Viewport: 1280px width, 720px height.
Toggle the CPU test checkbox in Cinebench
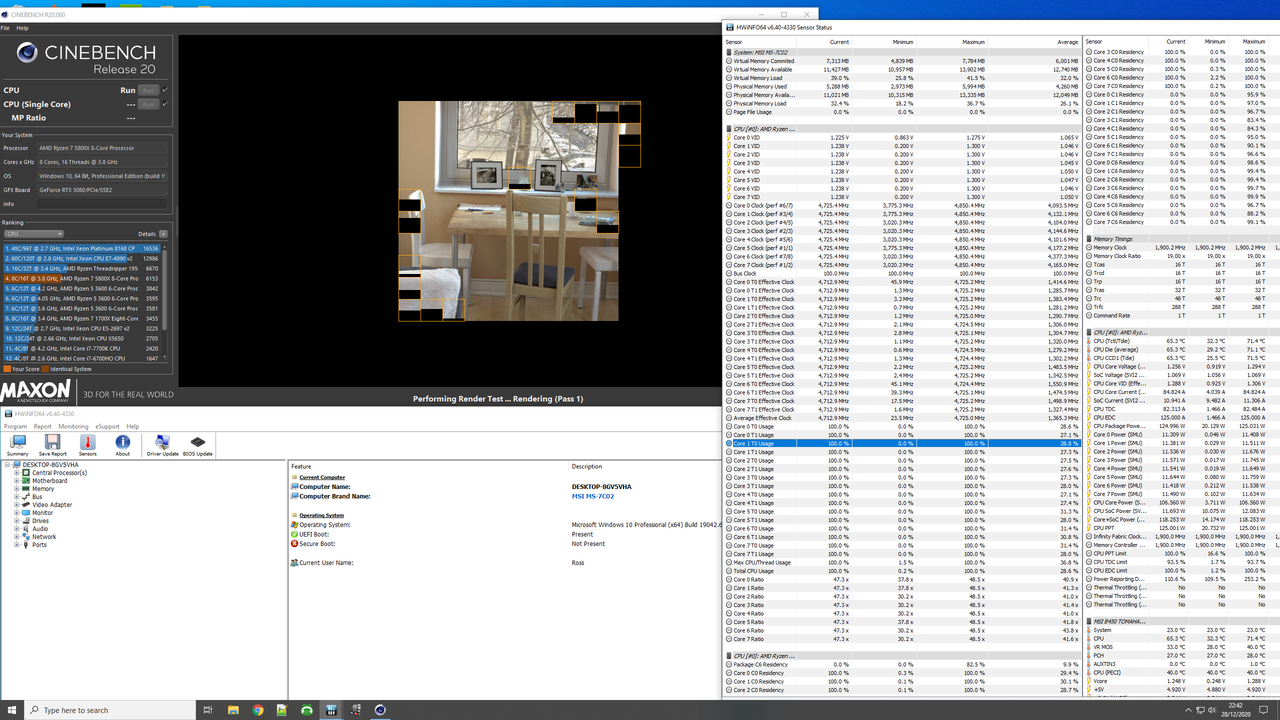(165, 90)
